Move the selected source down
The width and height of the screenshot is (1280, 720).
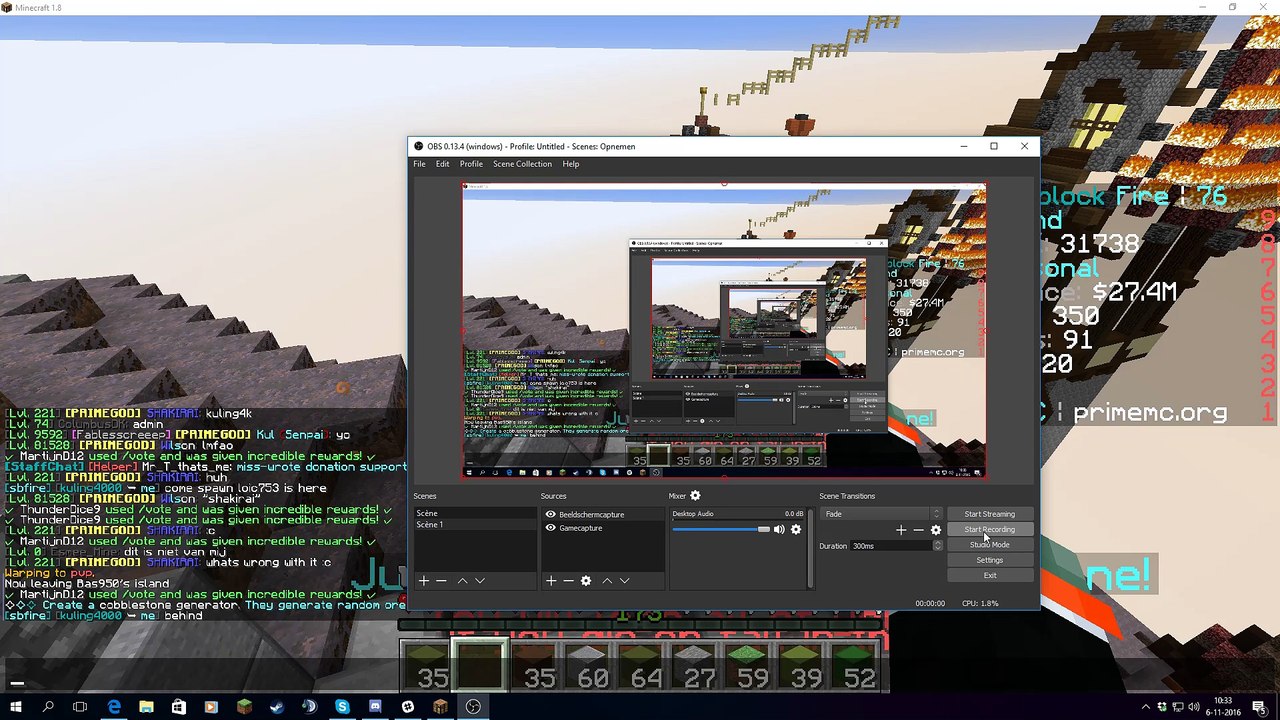click(625, 581)
